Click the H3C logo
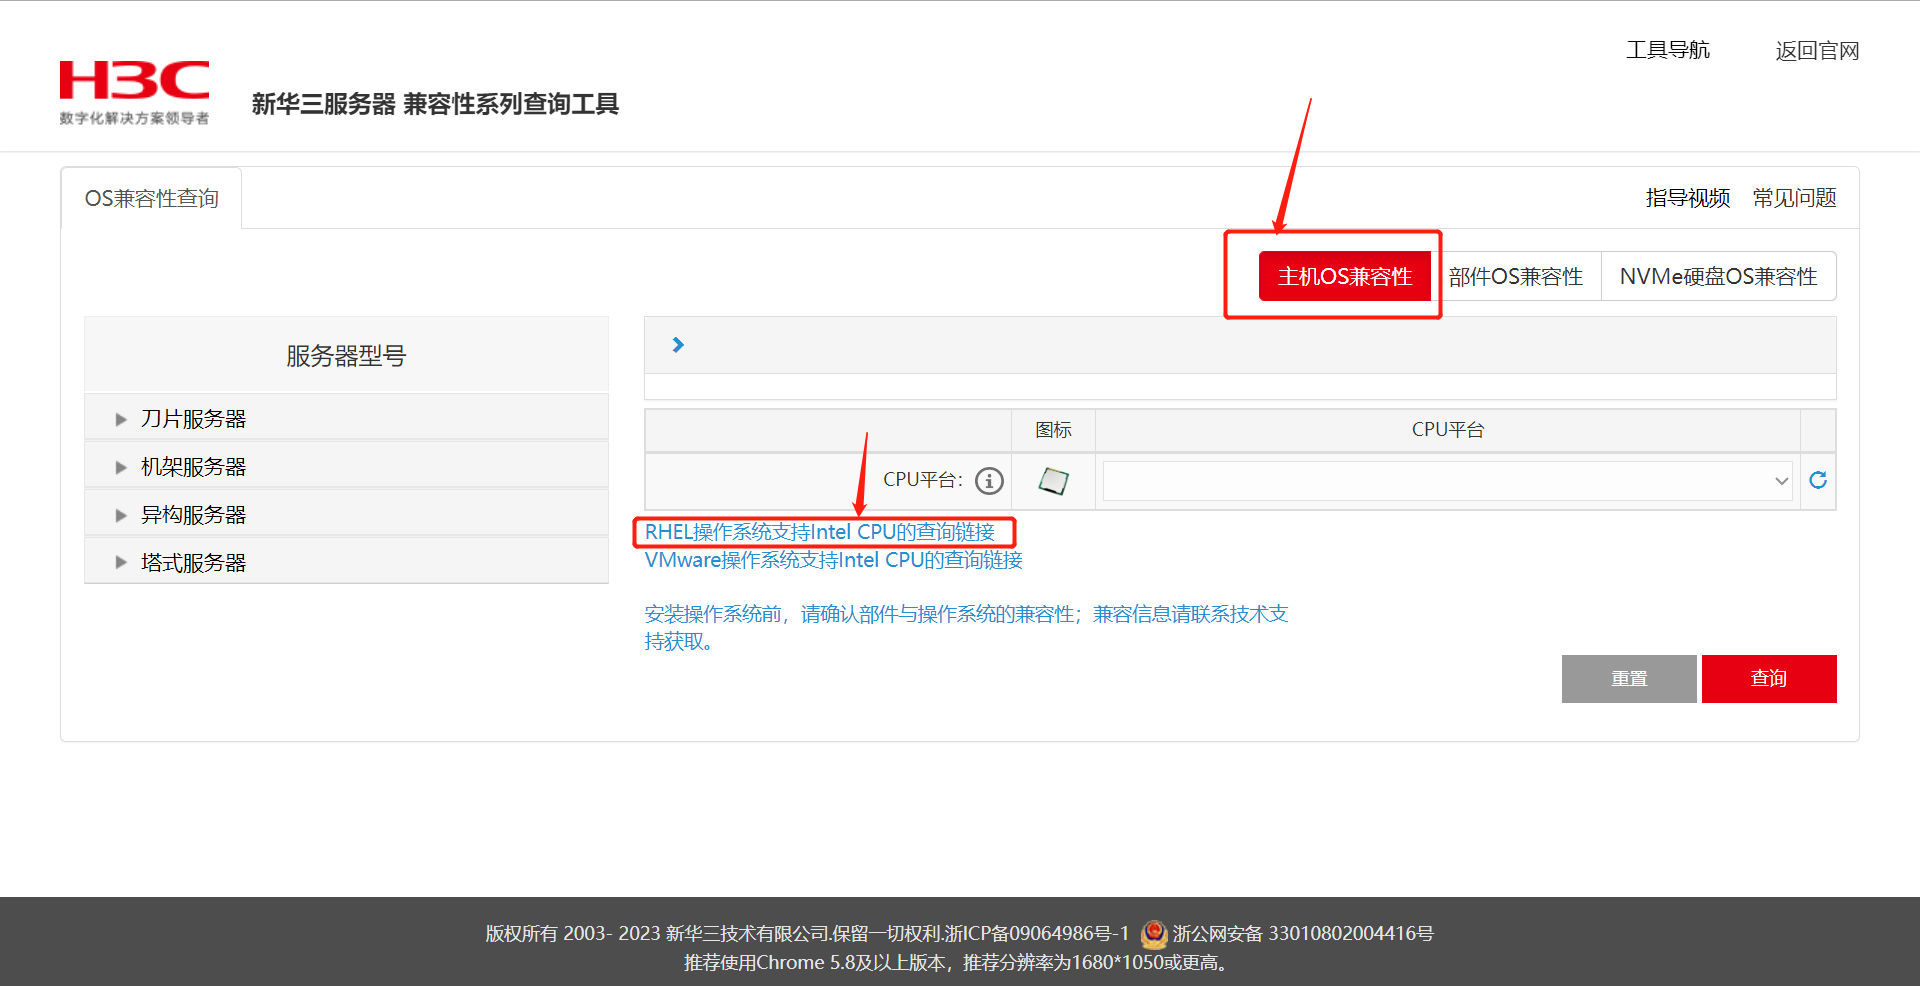This screenshot has height=986, width=1920. pyautogui.click(x=134, y=93)
